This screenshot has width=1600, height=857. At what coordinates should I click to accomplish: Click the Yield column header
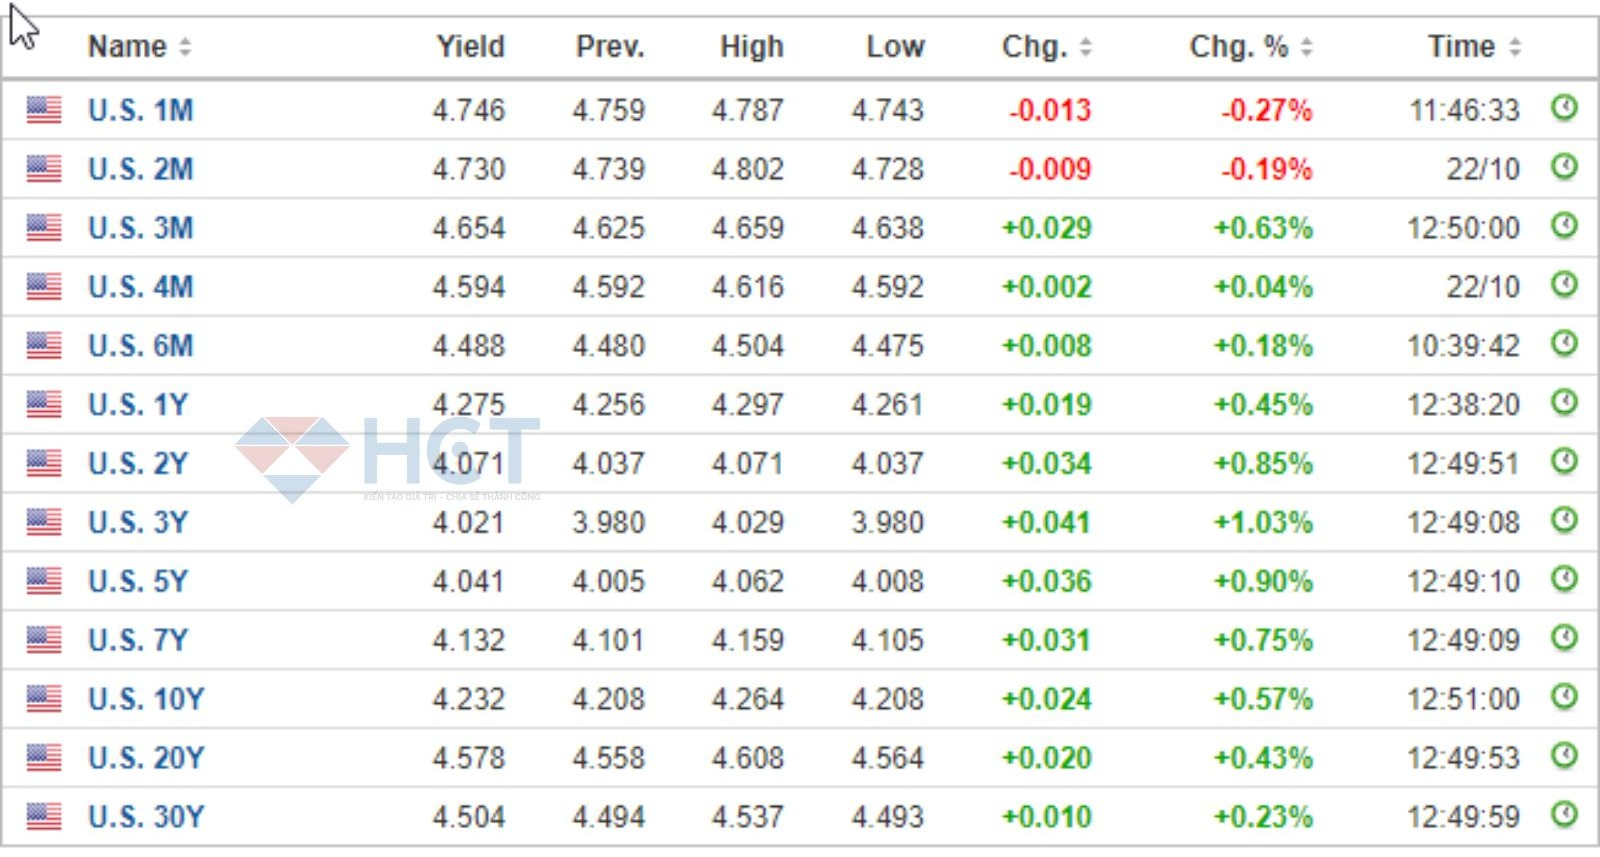[x=470, y=47]
